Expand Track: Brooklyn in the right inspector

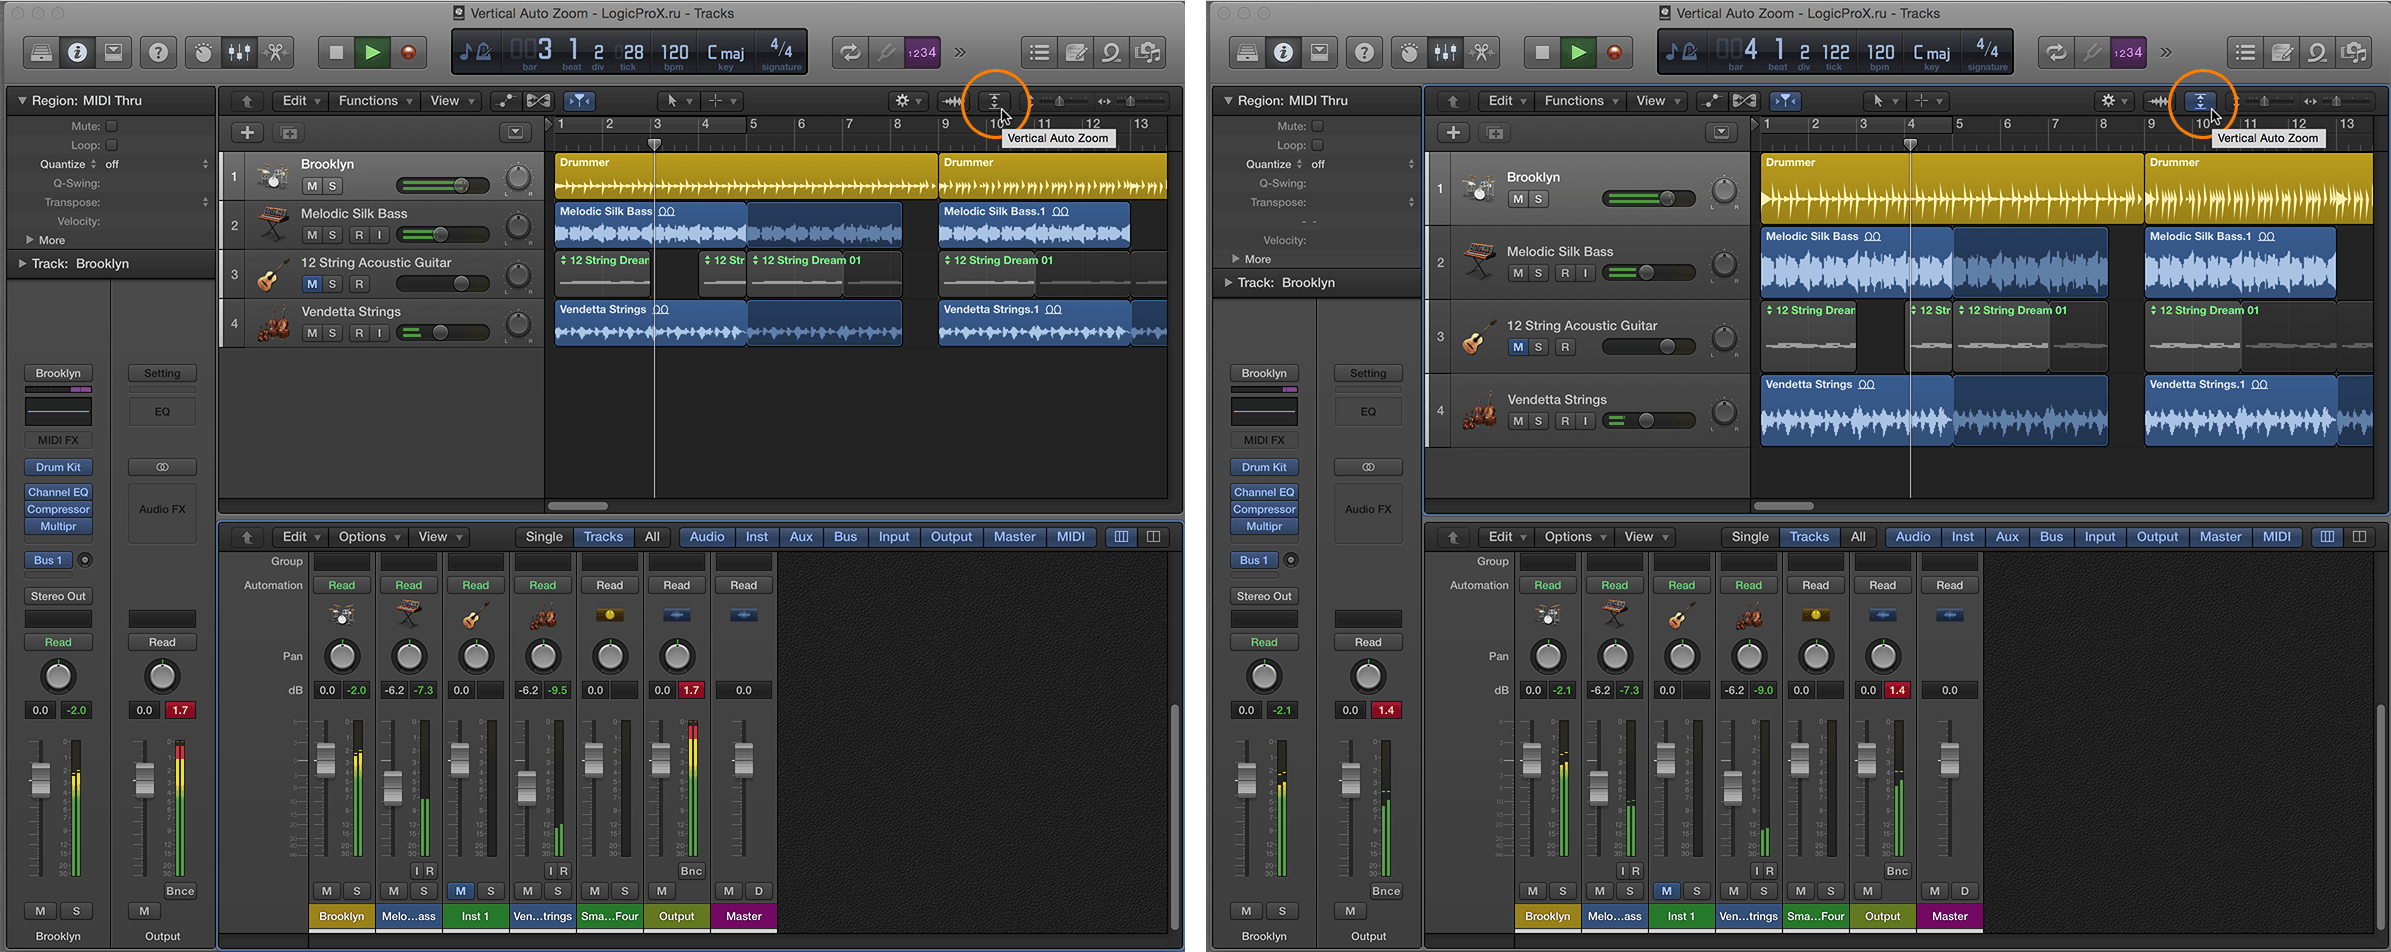point(1228,283)
